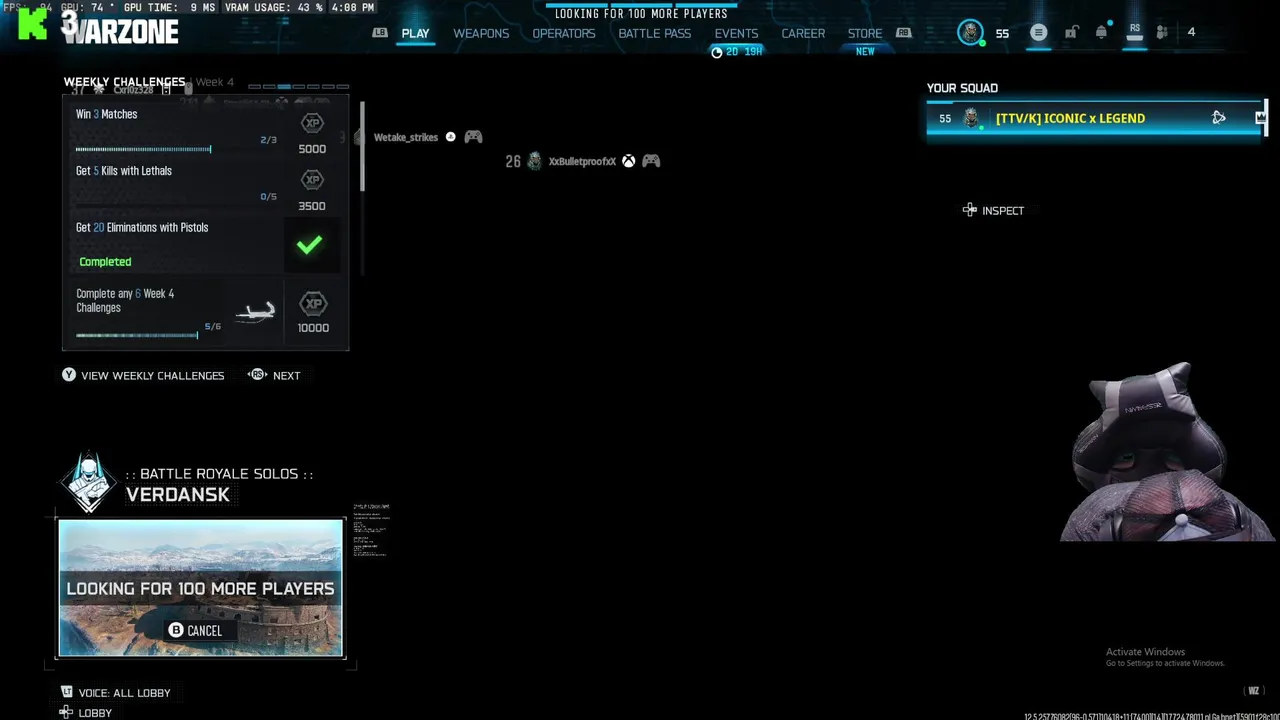Click the WEEKLY CHALLENGES heading
Screen dimensions: 1280x720
[124, 82]
